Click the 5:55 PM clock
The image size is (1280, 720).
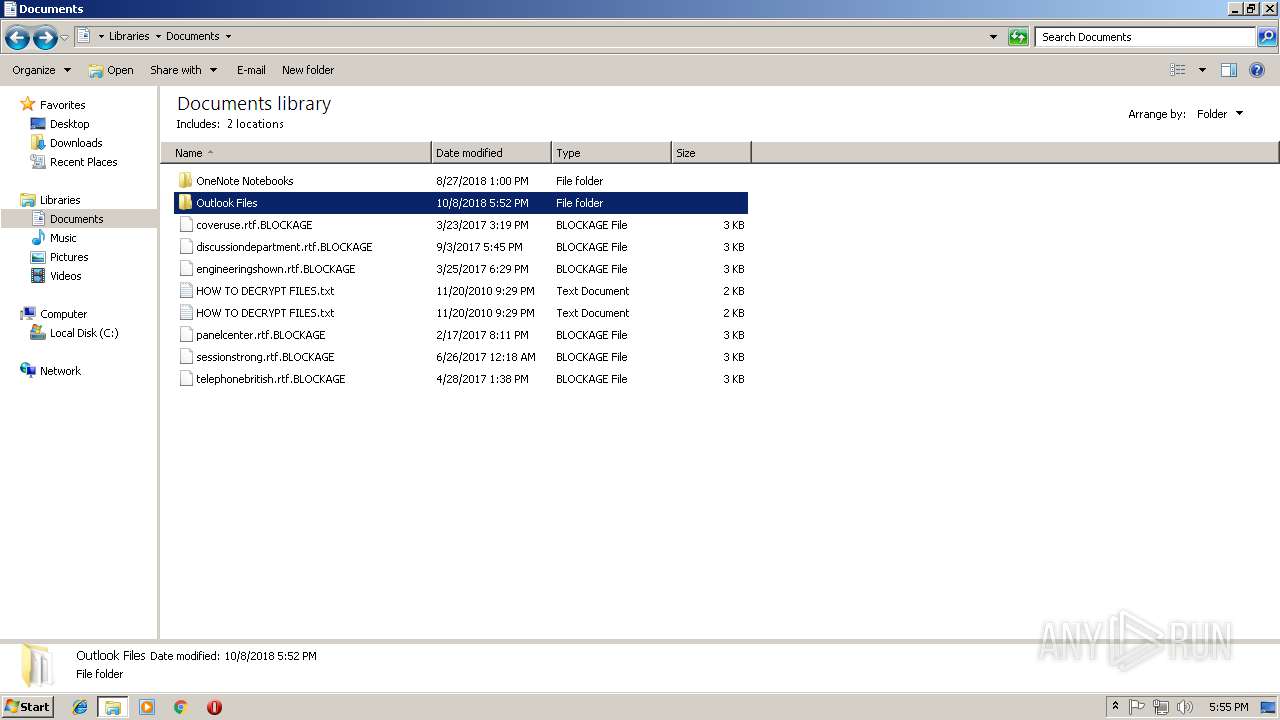point(1228,707)
